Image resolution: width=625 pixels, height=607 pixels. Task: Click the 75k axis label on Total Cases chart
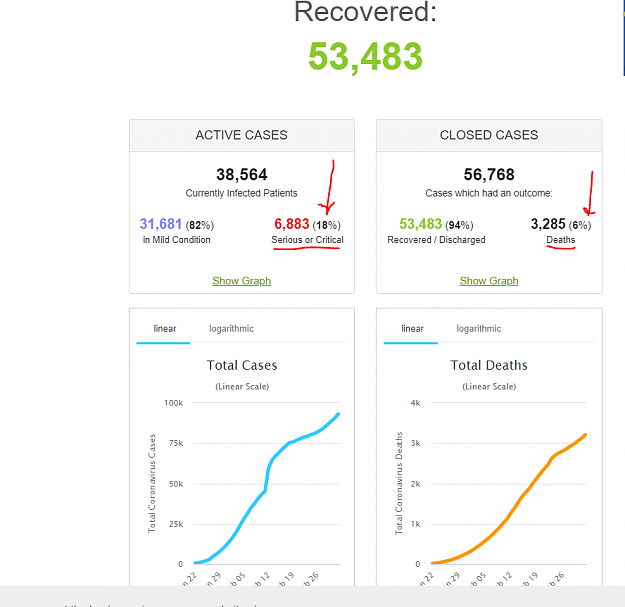click(x=176, y=443)
